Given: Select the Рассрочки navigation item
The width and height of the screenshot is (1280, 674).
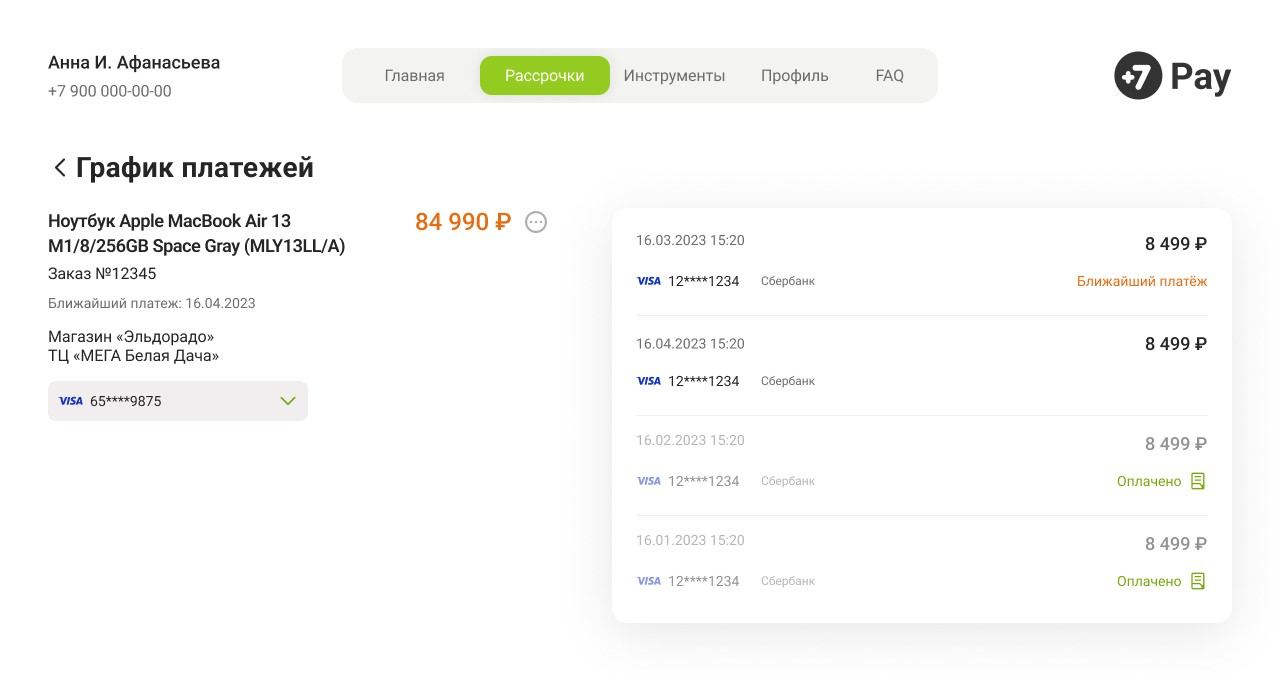Looking at the screenshot, I should pos(545,75).
